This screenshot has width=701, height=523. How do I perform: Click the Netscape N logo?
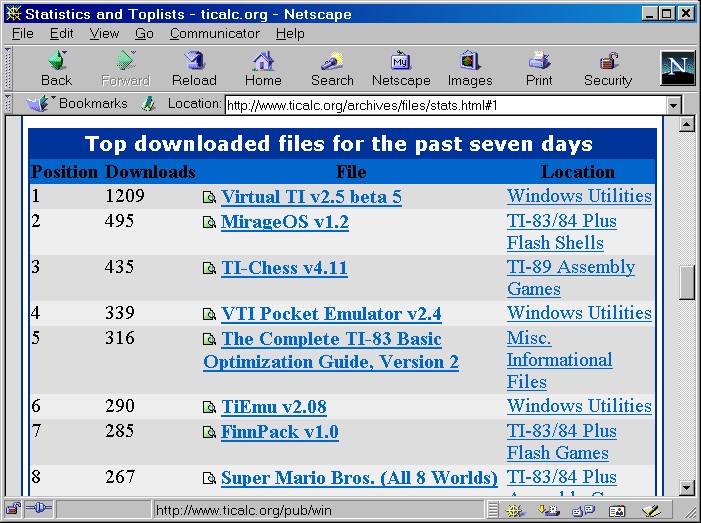[677, 68]
